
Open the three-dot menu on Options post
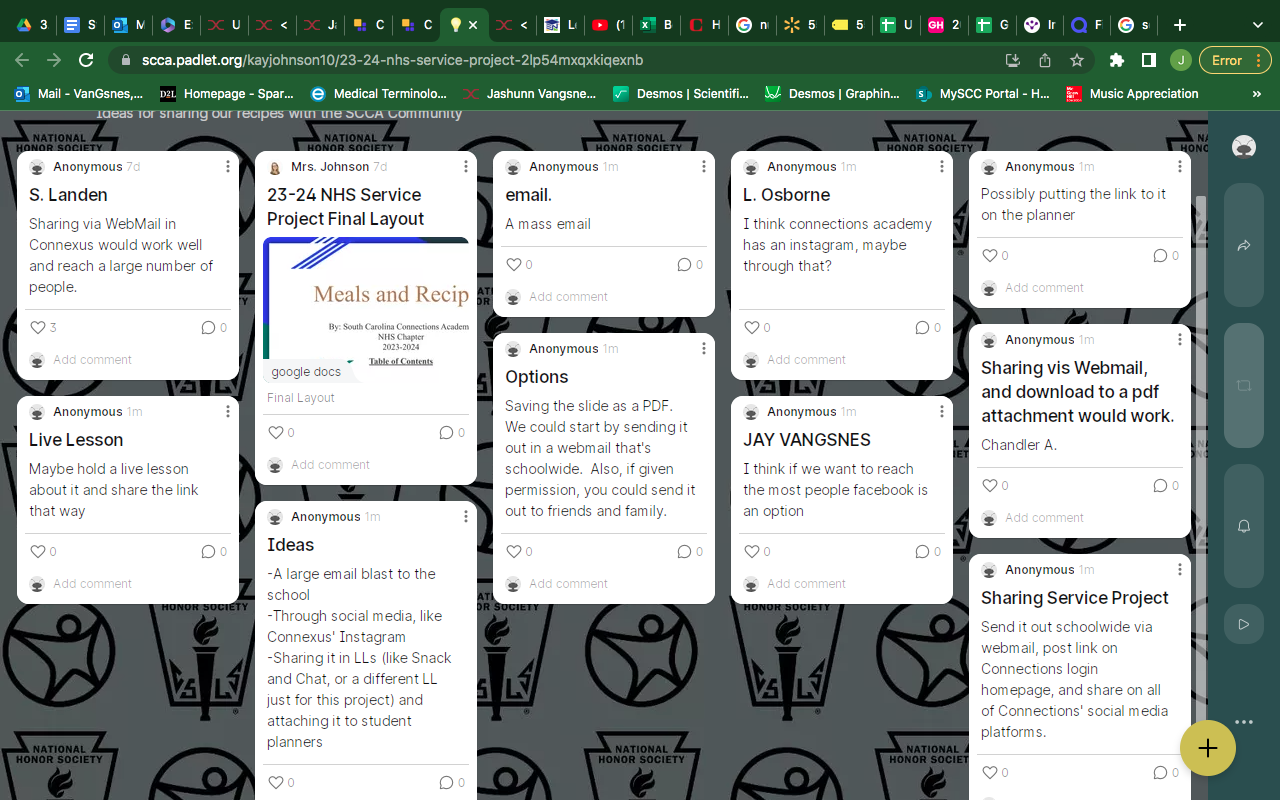(704, 348)
